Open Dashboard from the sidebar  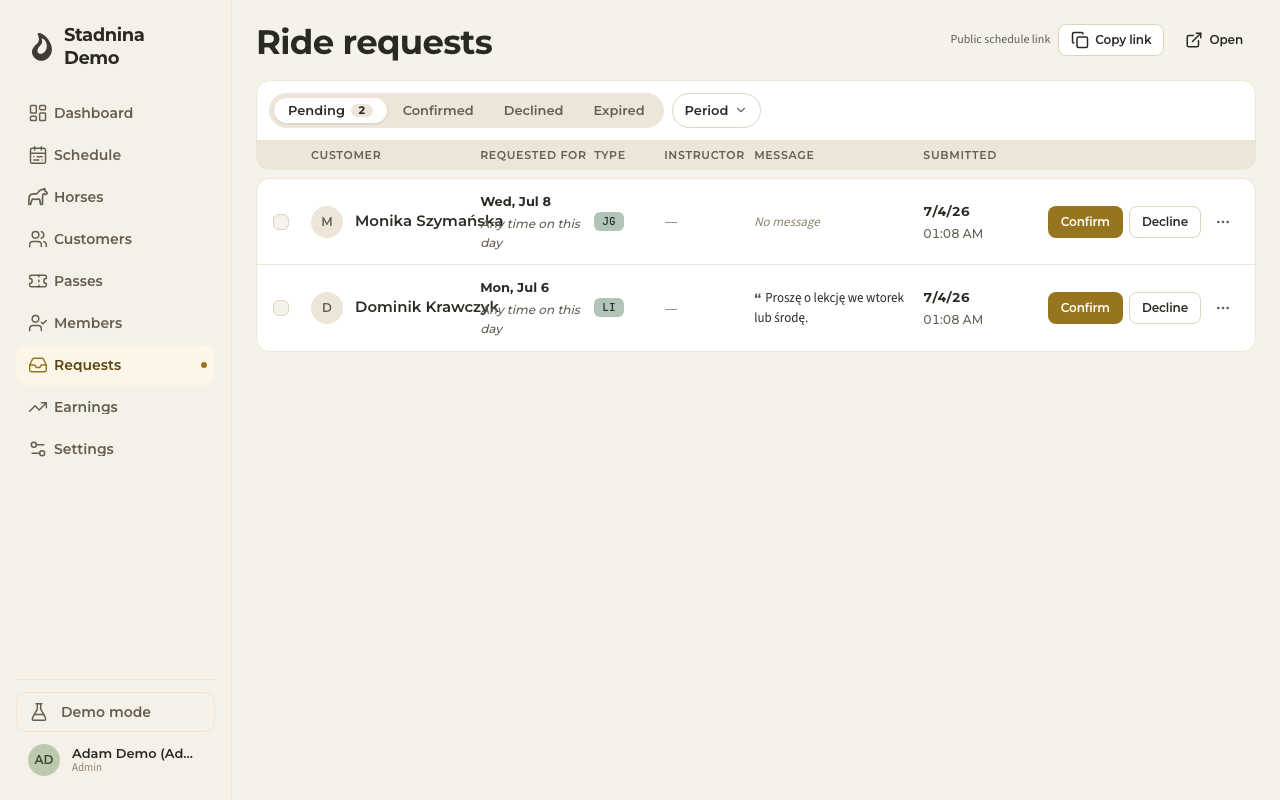point(115,113)
